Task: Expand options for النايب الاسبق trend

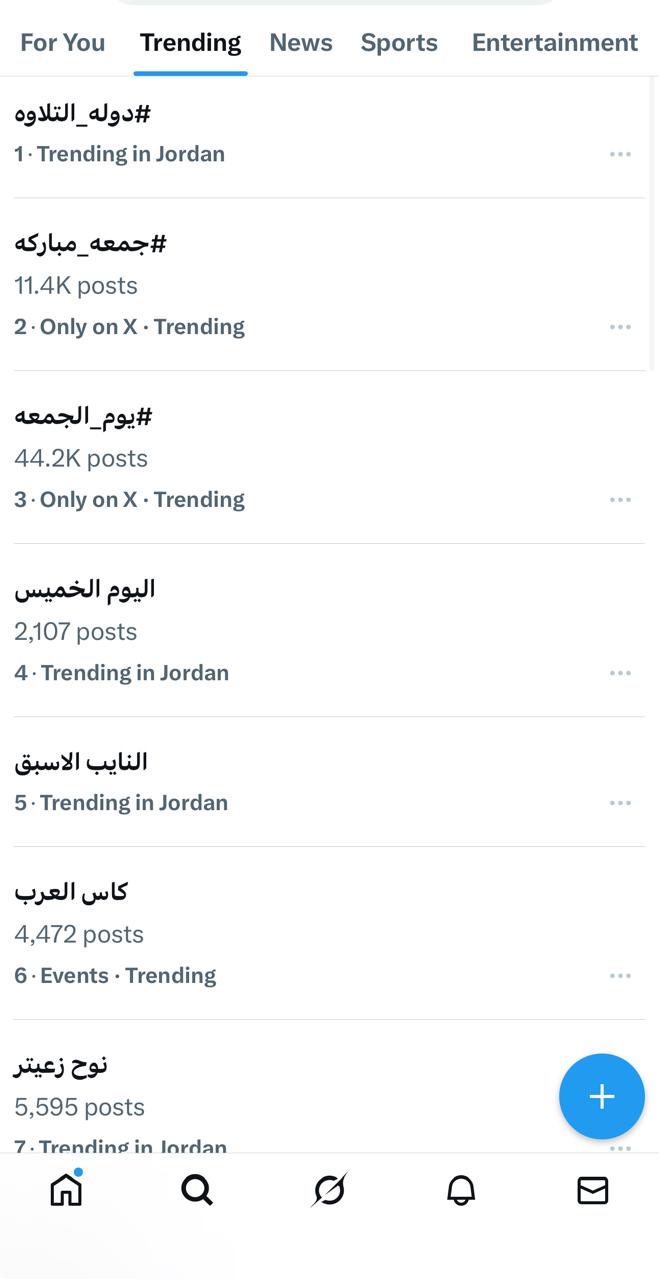Action: pyautogui.click(x=620, y=803)
